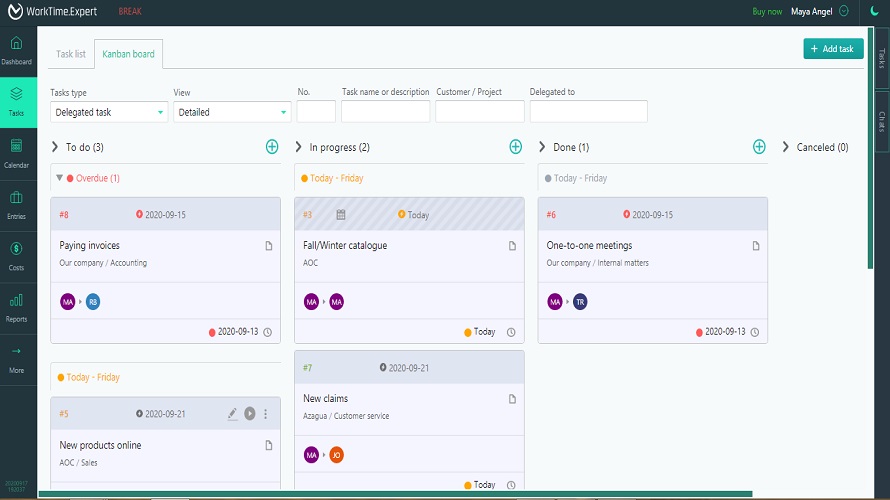Click the play icon on task #5
Viewport: 890px width, 500px height.
pos(249,414)
